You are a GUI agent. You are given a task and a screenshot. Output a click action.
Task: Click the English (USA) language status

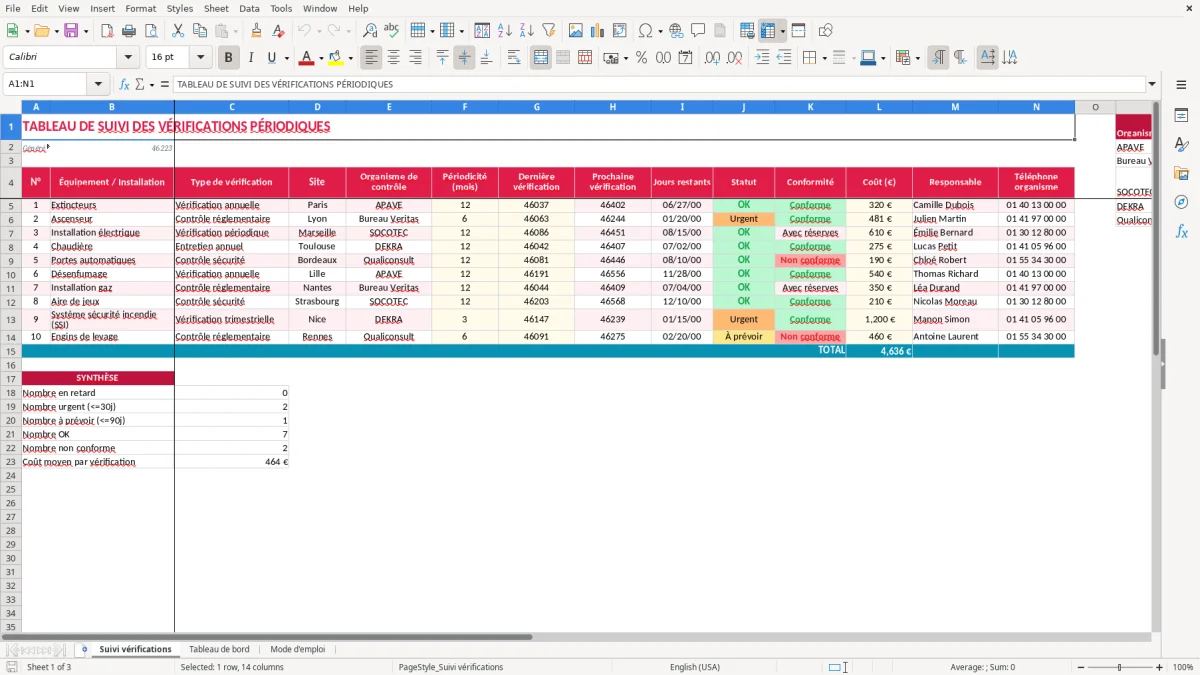pyautogui.click(x=694, y=667)
